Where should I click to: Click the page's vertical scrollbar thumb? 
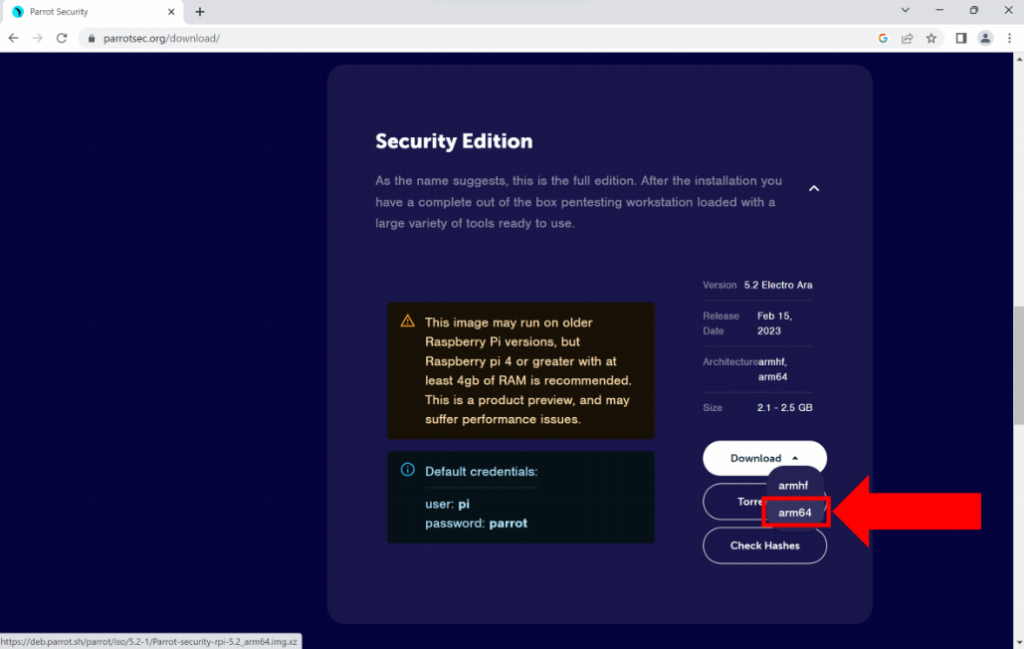[x=1018, y=366]
